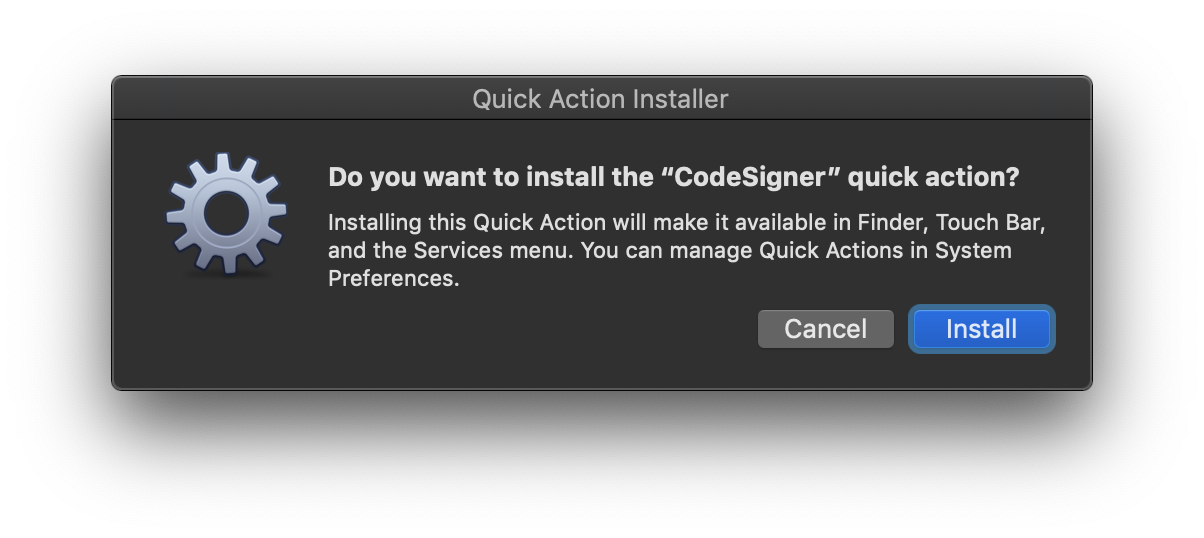
Task: Click the center hole of the gear icon
Action: [x=226, y=212]
